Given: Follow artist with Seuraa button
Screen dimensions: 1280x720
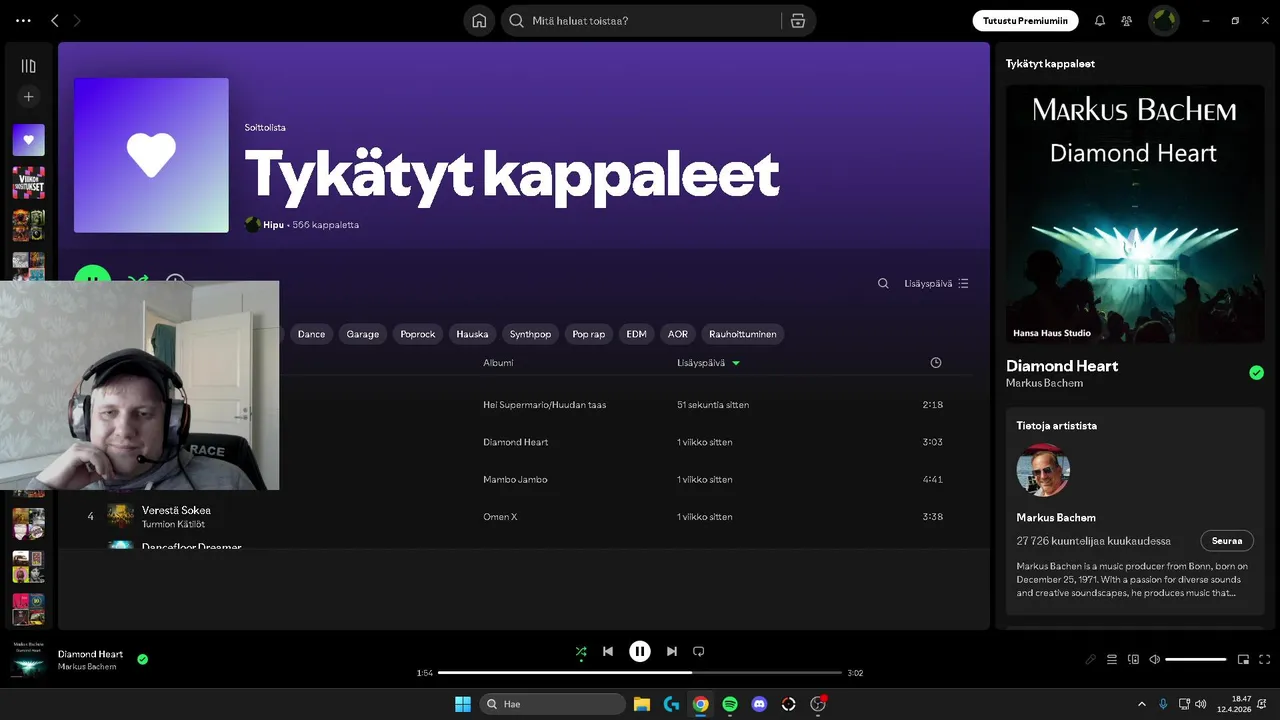Looking at the screenshot, I should [x=1227, y=541].
